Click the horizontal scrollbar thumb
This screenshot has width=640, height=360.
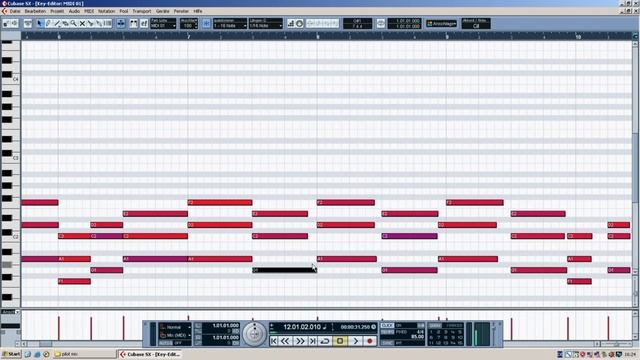[x=45, y=344]
